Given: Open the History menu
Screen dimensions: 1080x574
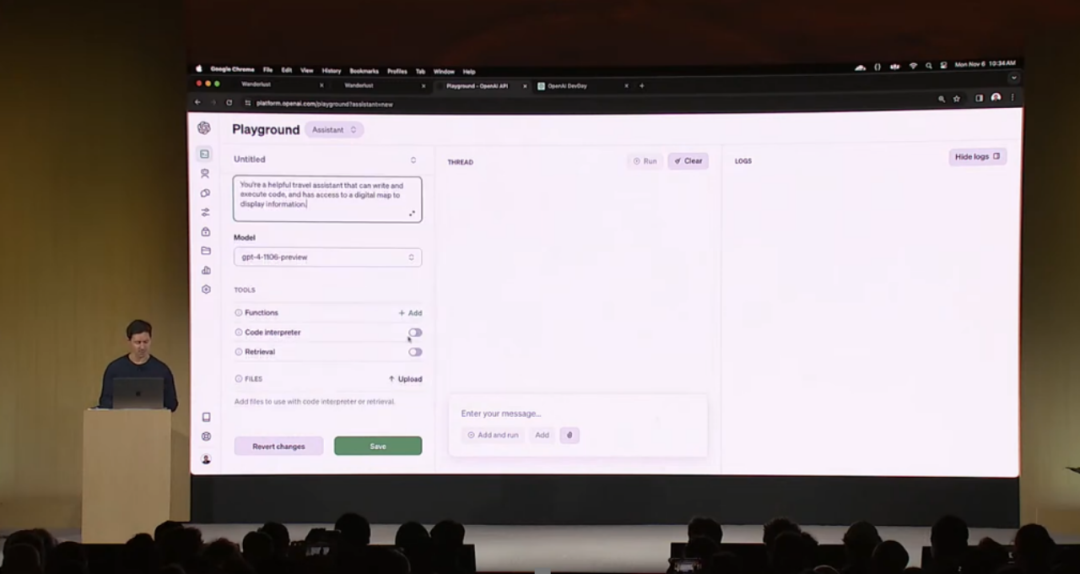Looking at the screenshot, I should coord(331,71).
